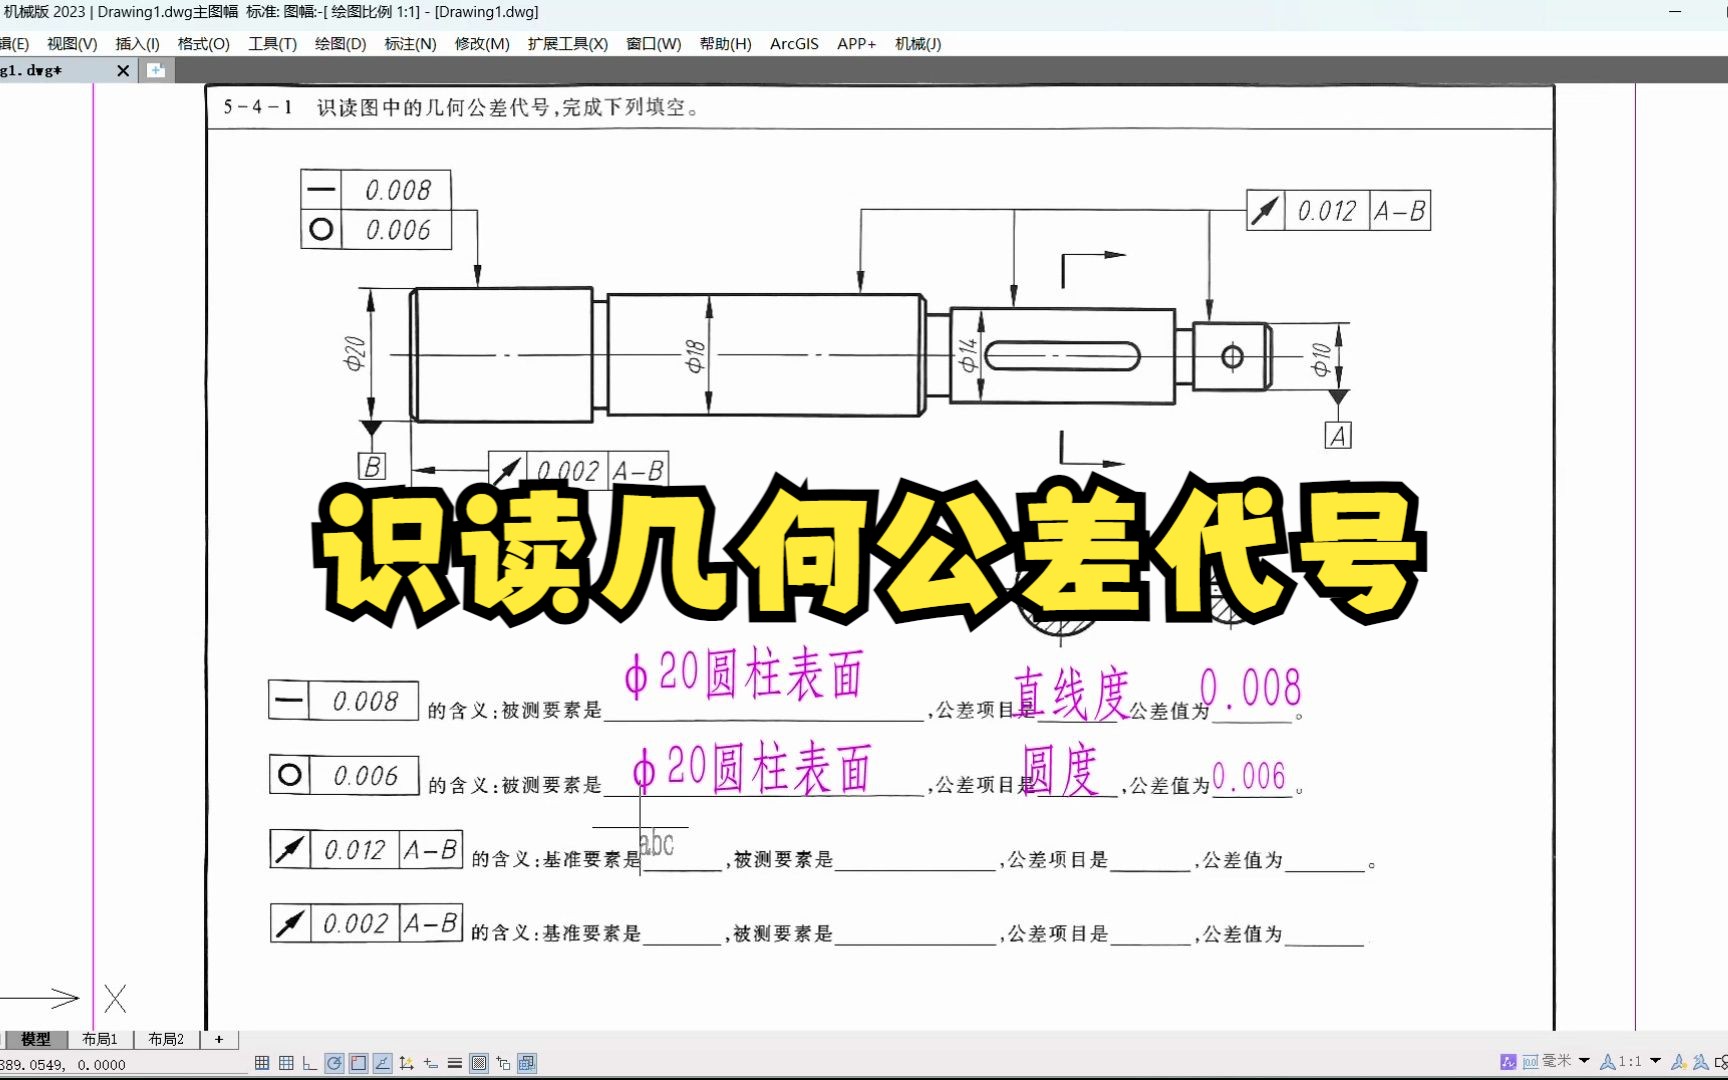Click the abc text input cursor box
Screen dimensions: 1728x1080
pyautogui.click(x=656, y=844)
